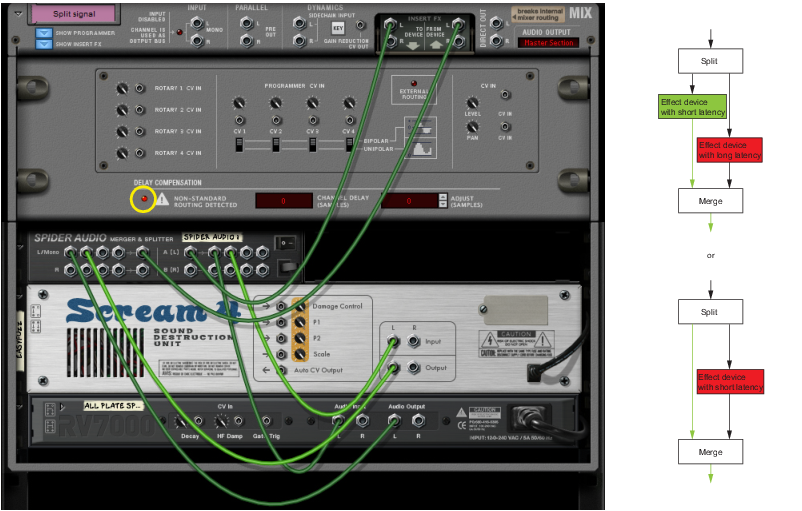Click the Show Programmer arrow button

click(45, 33)
